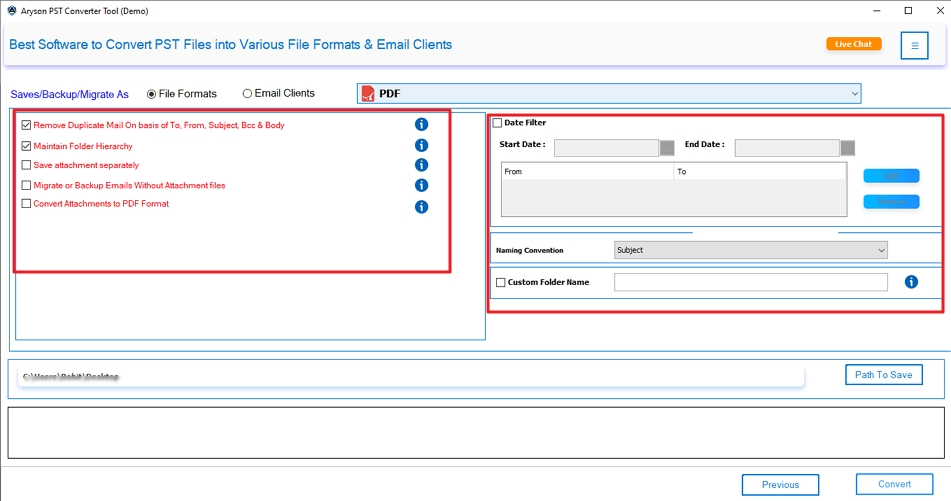The height and width of the screenshot is (501, 951).
Task: Enable Convert Attachments to PDF Format
Action: (26, 204)
